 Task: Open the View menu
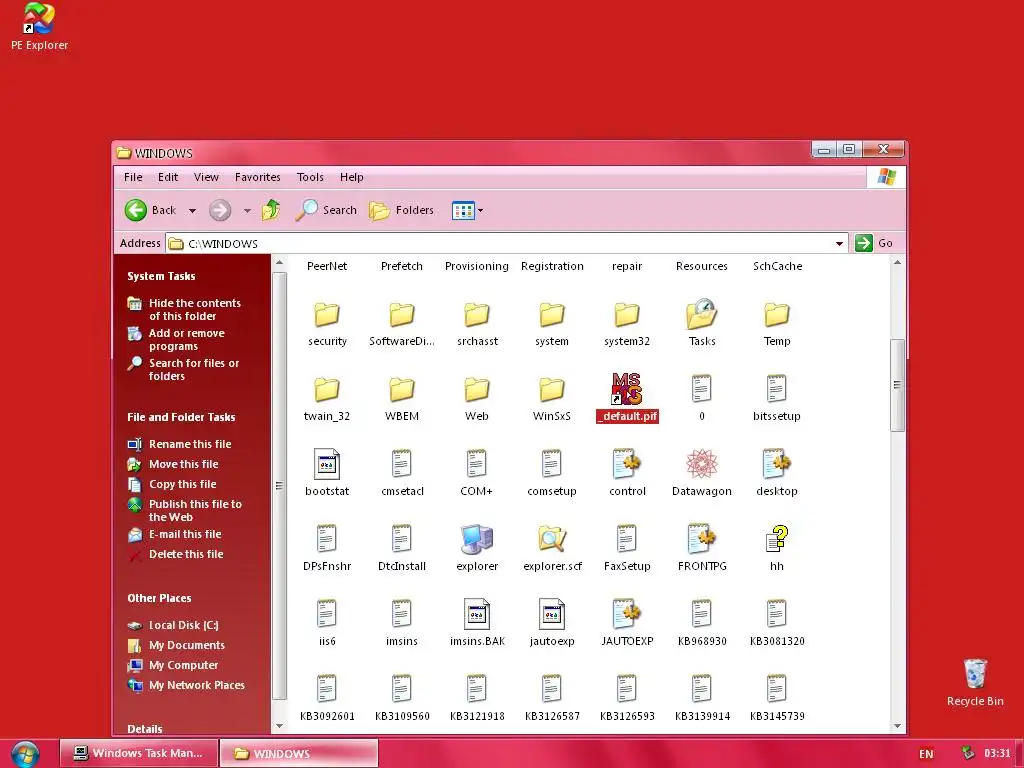(206, 177)
